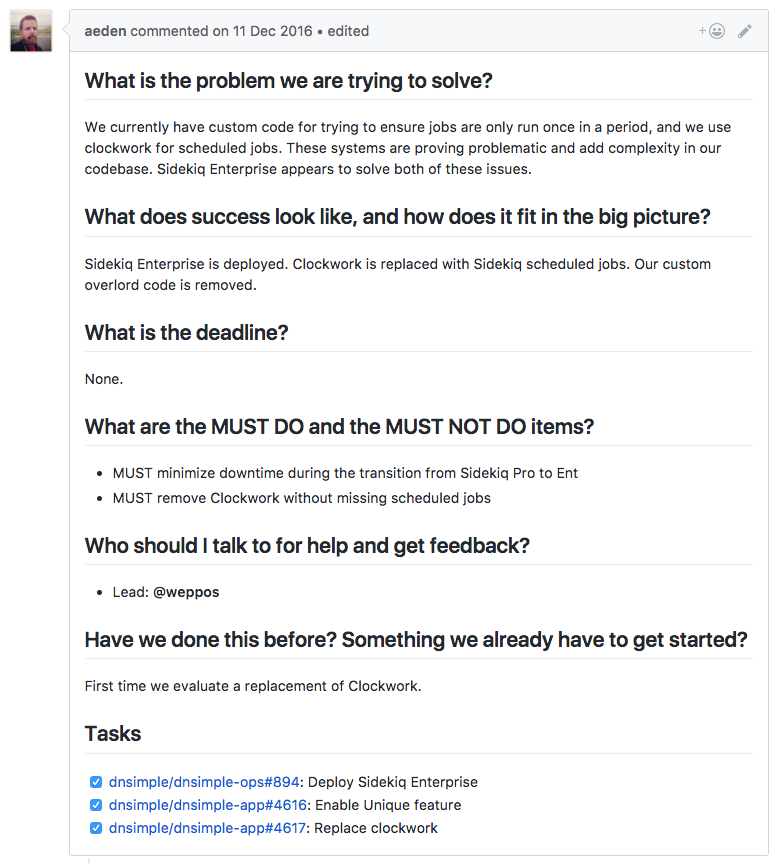Click the 11 Dec 2016 timestamp
The image size is (776, 864).
[x=272, y=31]
